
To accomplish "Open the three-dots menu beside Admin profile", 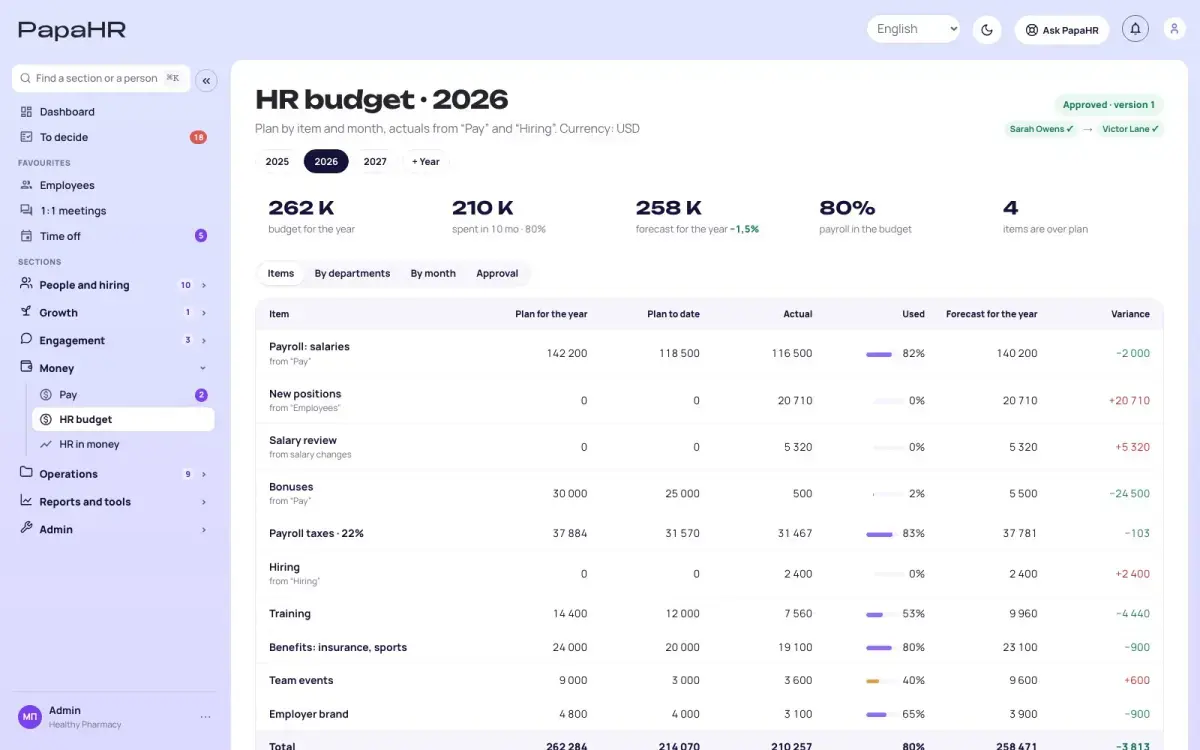I will (x=205, y=717).
